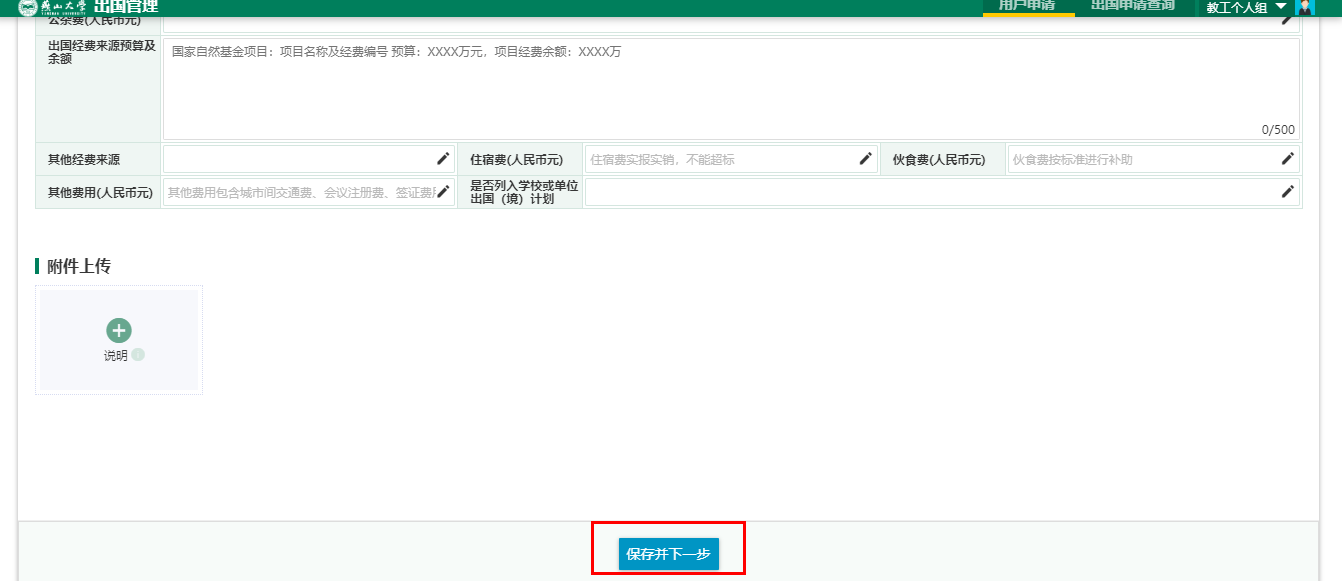
Task: Click the 出国管理 title in header
Action: point(126,7)
